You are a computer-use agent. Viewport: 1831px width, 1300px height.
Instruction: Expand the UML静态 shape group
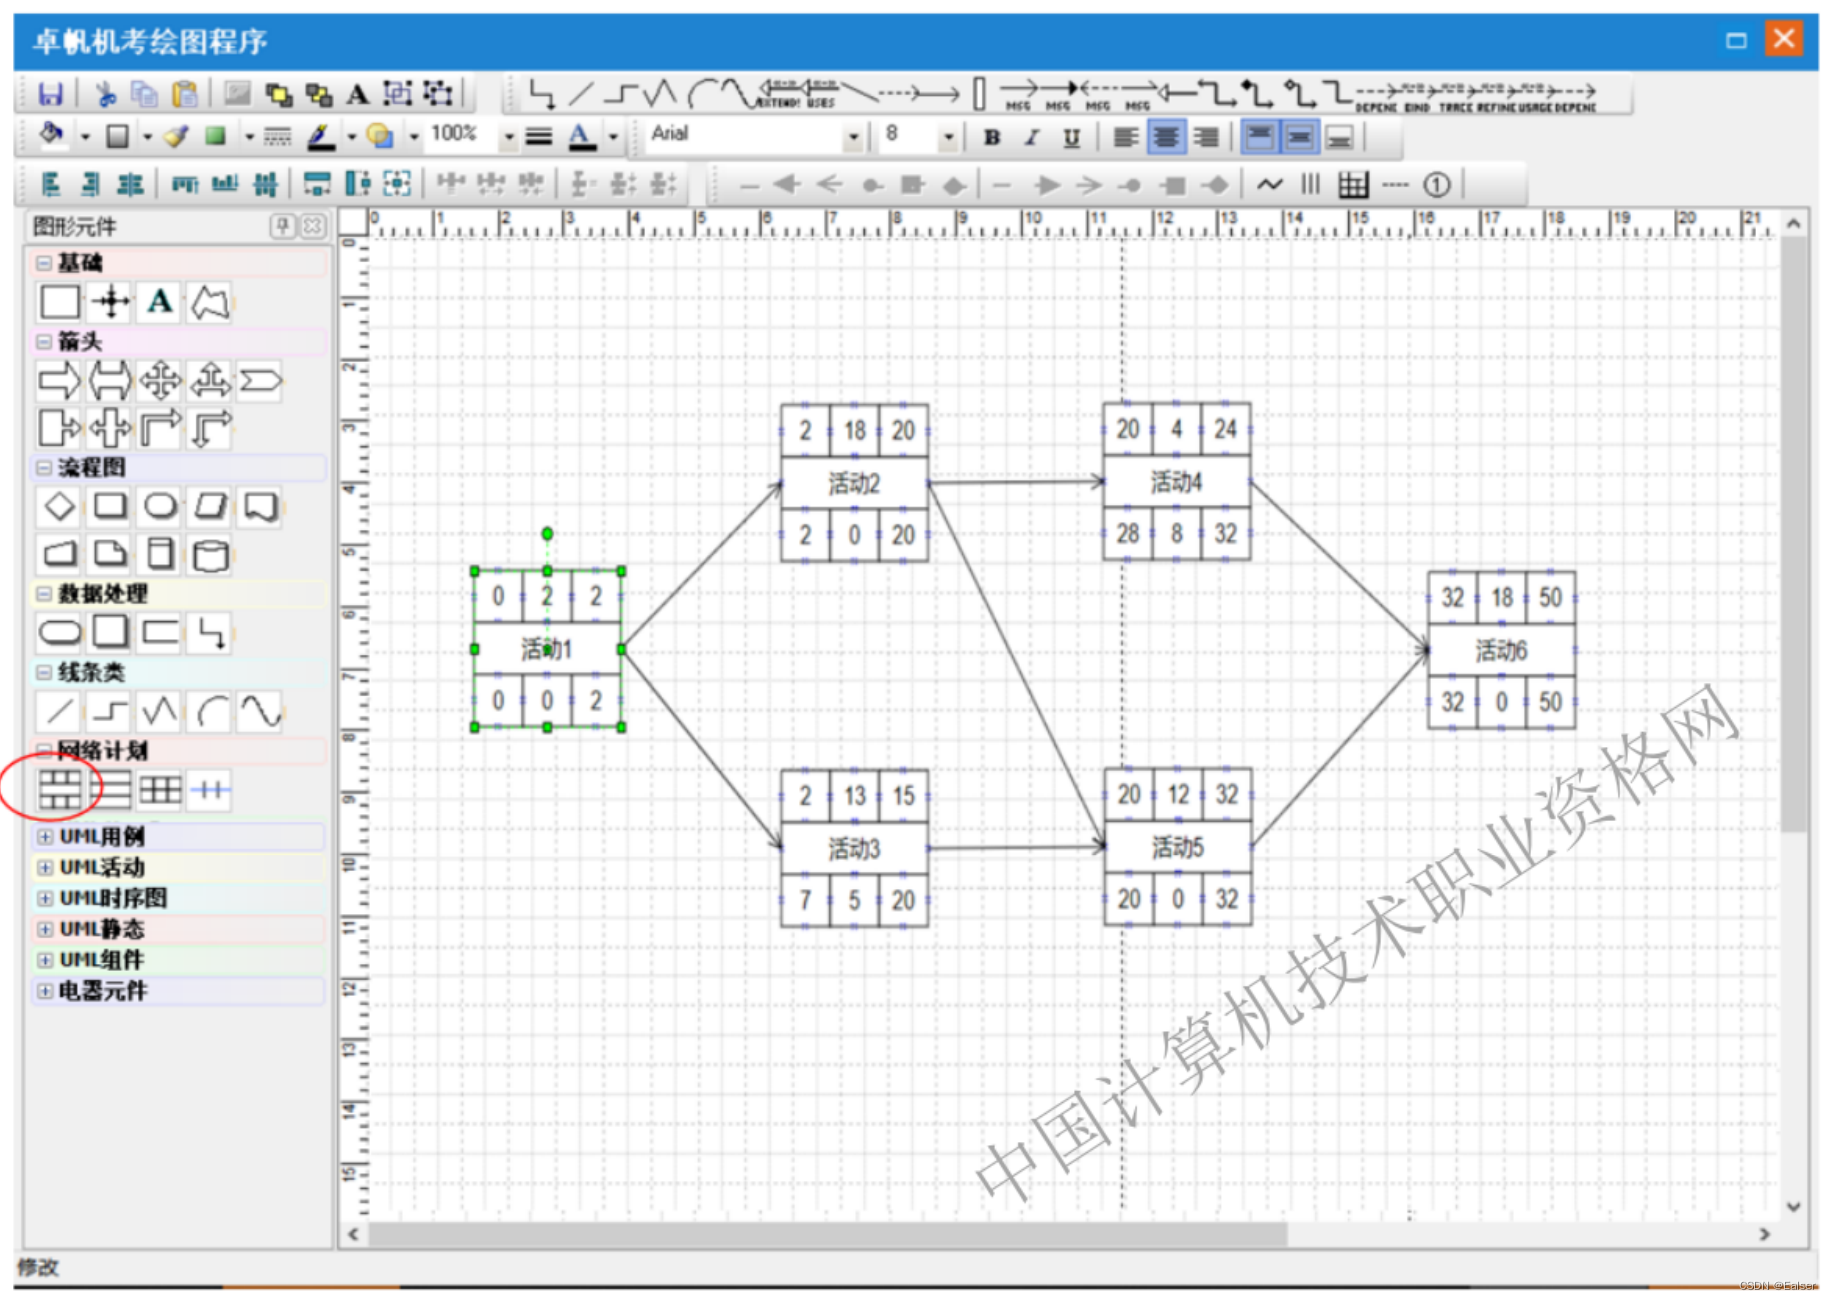(45, 929)
